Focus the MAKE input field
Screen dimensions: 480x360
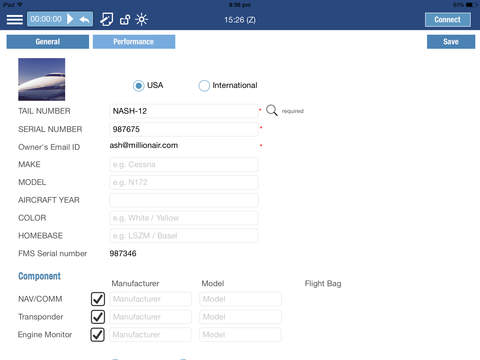click(184, 165)
